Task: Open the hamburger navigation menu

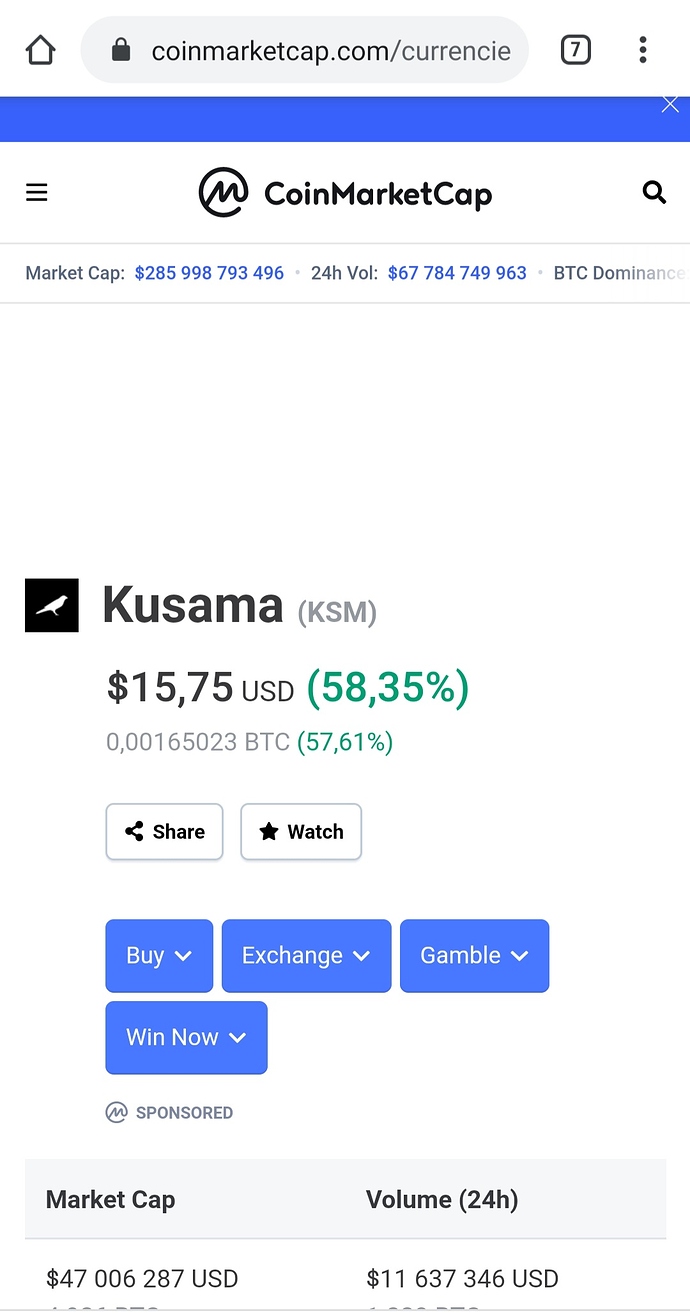Action: point(37,193)
